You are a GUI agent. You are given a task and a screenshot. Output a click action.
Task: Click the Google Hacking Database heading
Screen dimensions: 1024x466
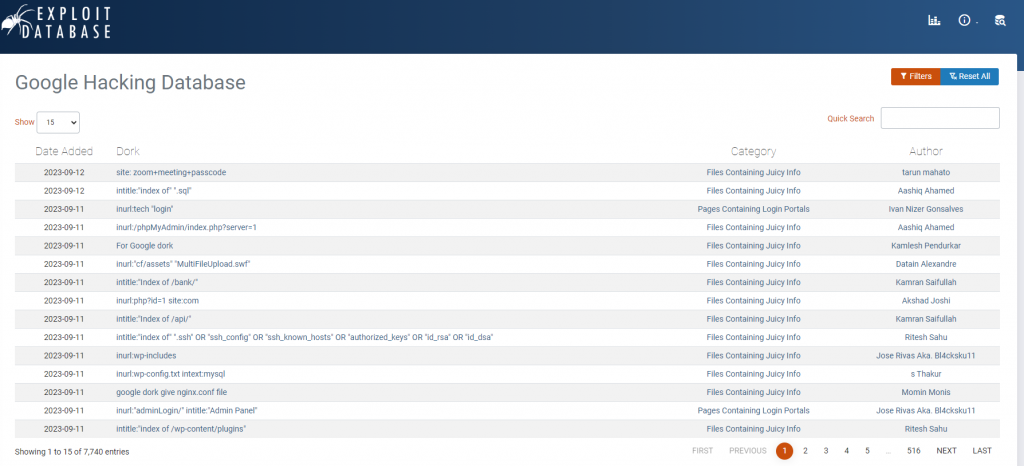point(130,82)
